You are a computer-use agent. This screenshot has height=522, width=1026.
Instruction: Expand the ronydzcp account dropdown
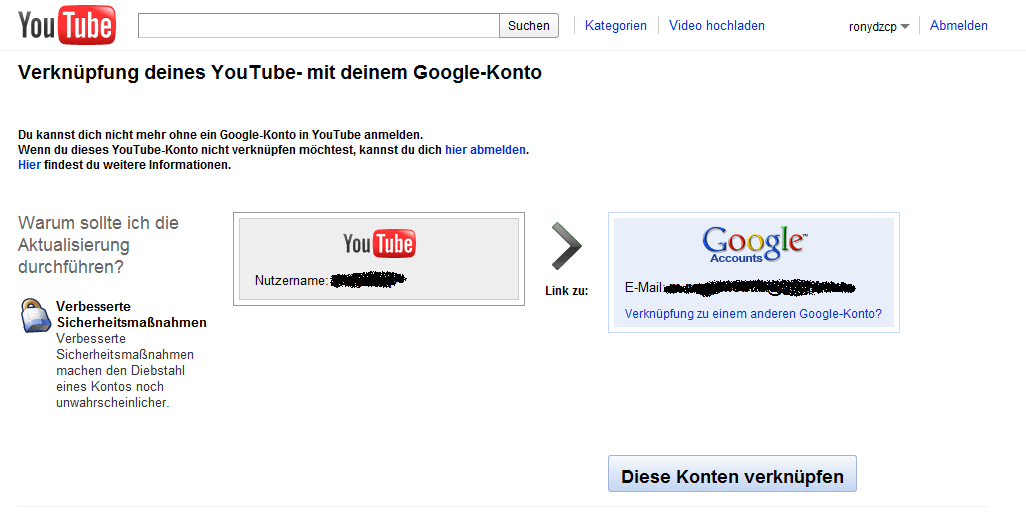pyautogui.click(x=879, y=27)
